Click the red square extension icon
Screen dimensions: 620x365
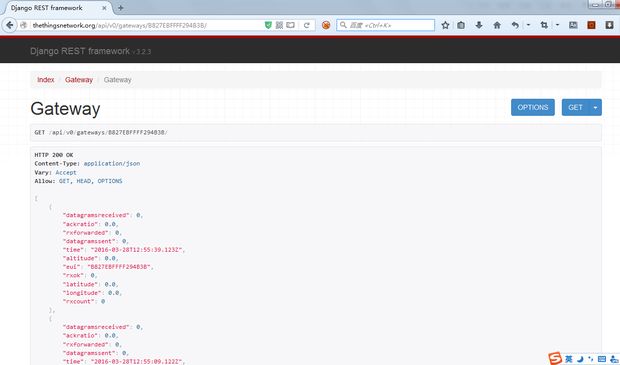click(x=591, y=25)
